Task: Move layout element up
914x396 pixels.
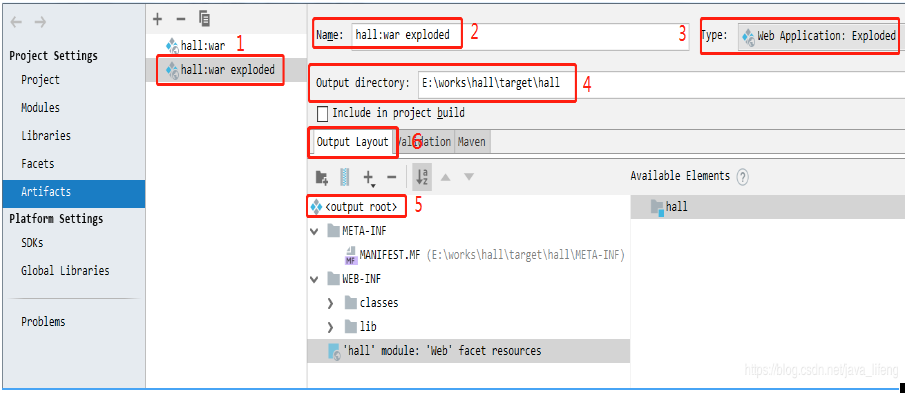Action: point(446,177)
